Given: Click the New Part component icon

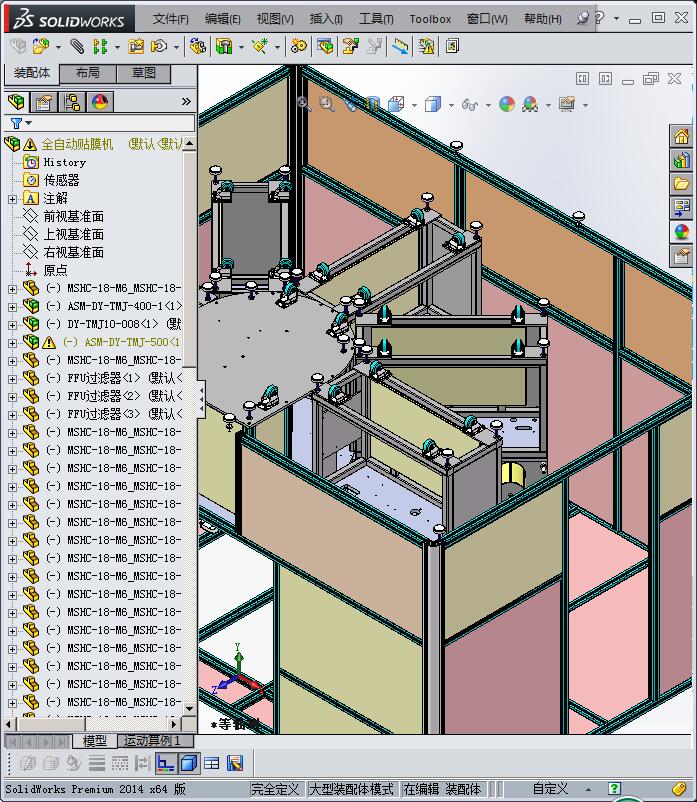Looking at the screenshot, I should [x=41, y=47].
